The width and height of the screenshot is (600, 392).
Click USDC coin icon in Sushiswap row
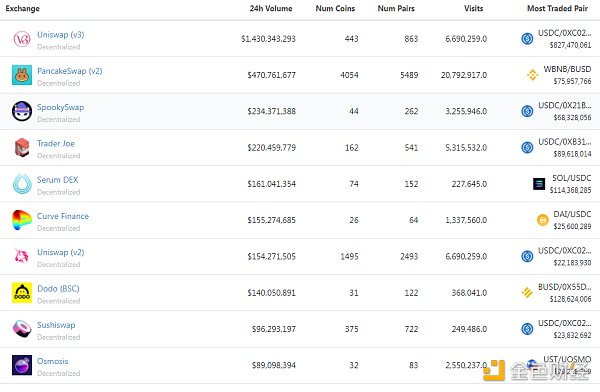[x=527, y=329]
